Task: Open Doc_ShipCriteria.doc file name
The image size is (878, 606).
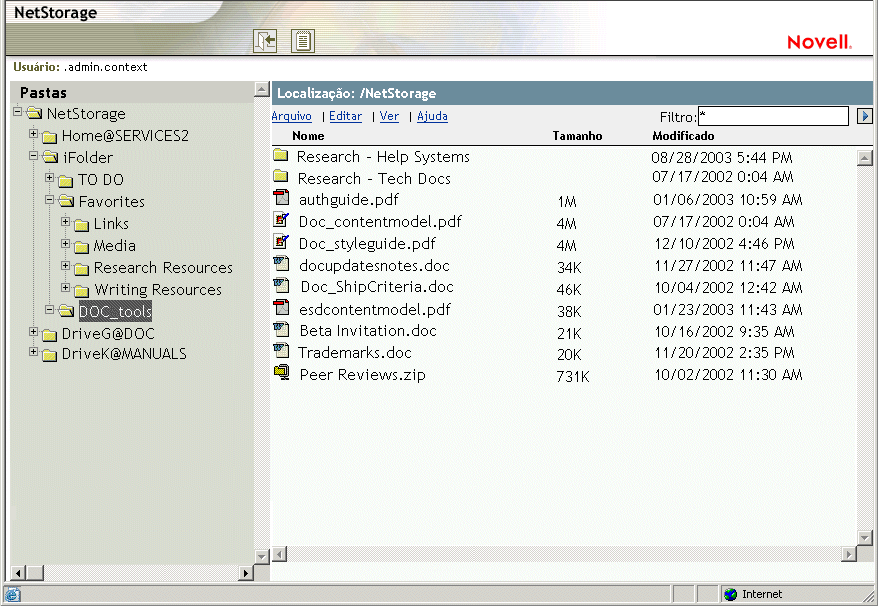Action: coord(377,287)
